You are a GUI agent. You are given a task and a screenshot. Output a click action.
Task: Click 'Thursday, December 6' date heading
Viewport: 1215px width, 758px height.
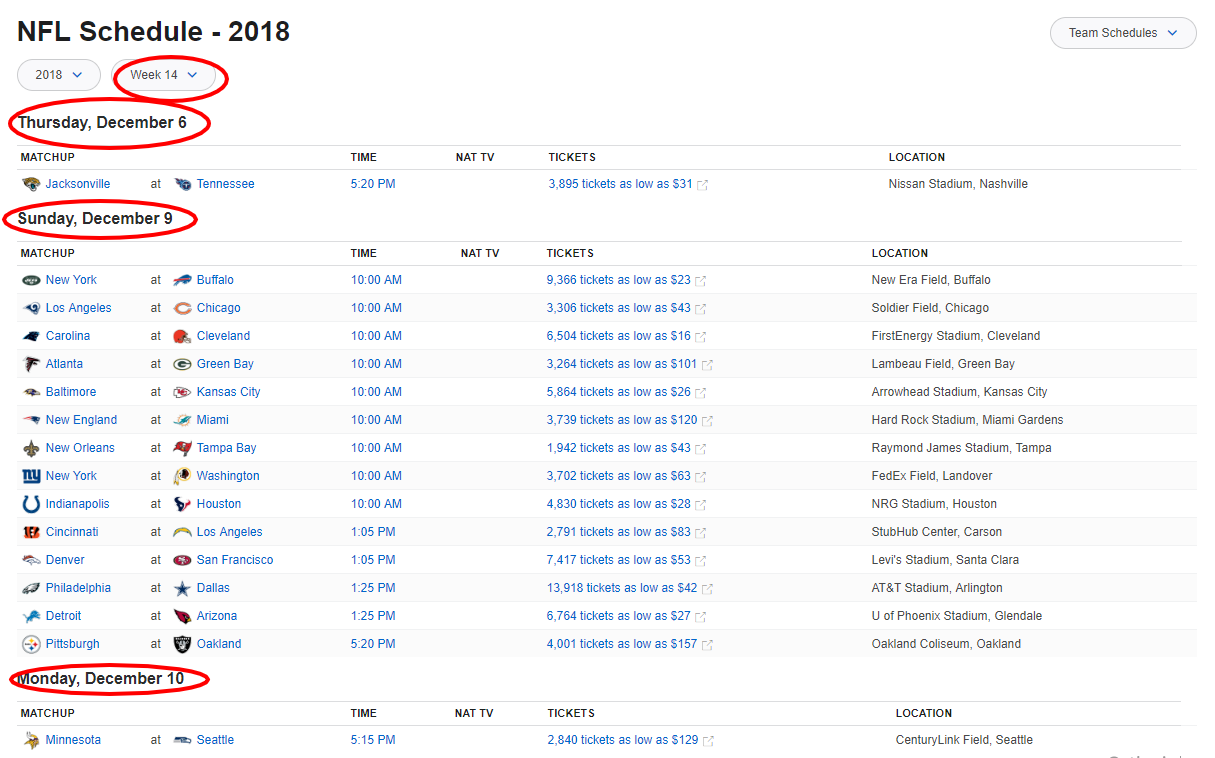click(102, 123)
